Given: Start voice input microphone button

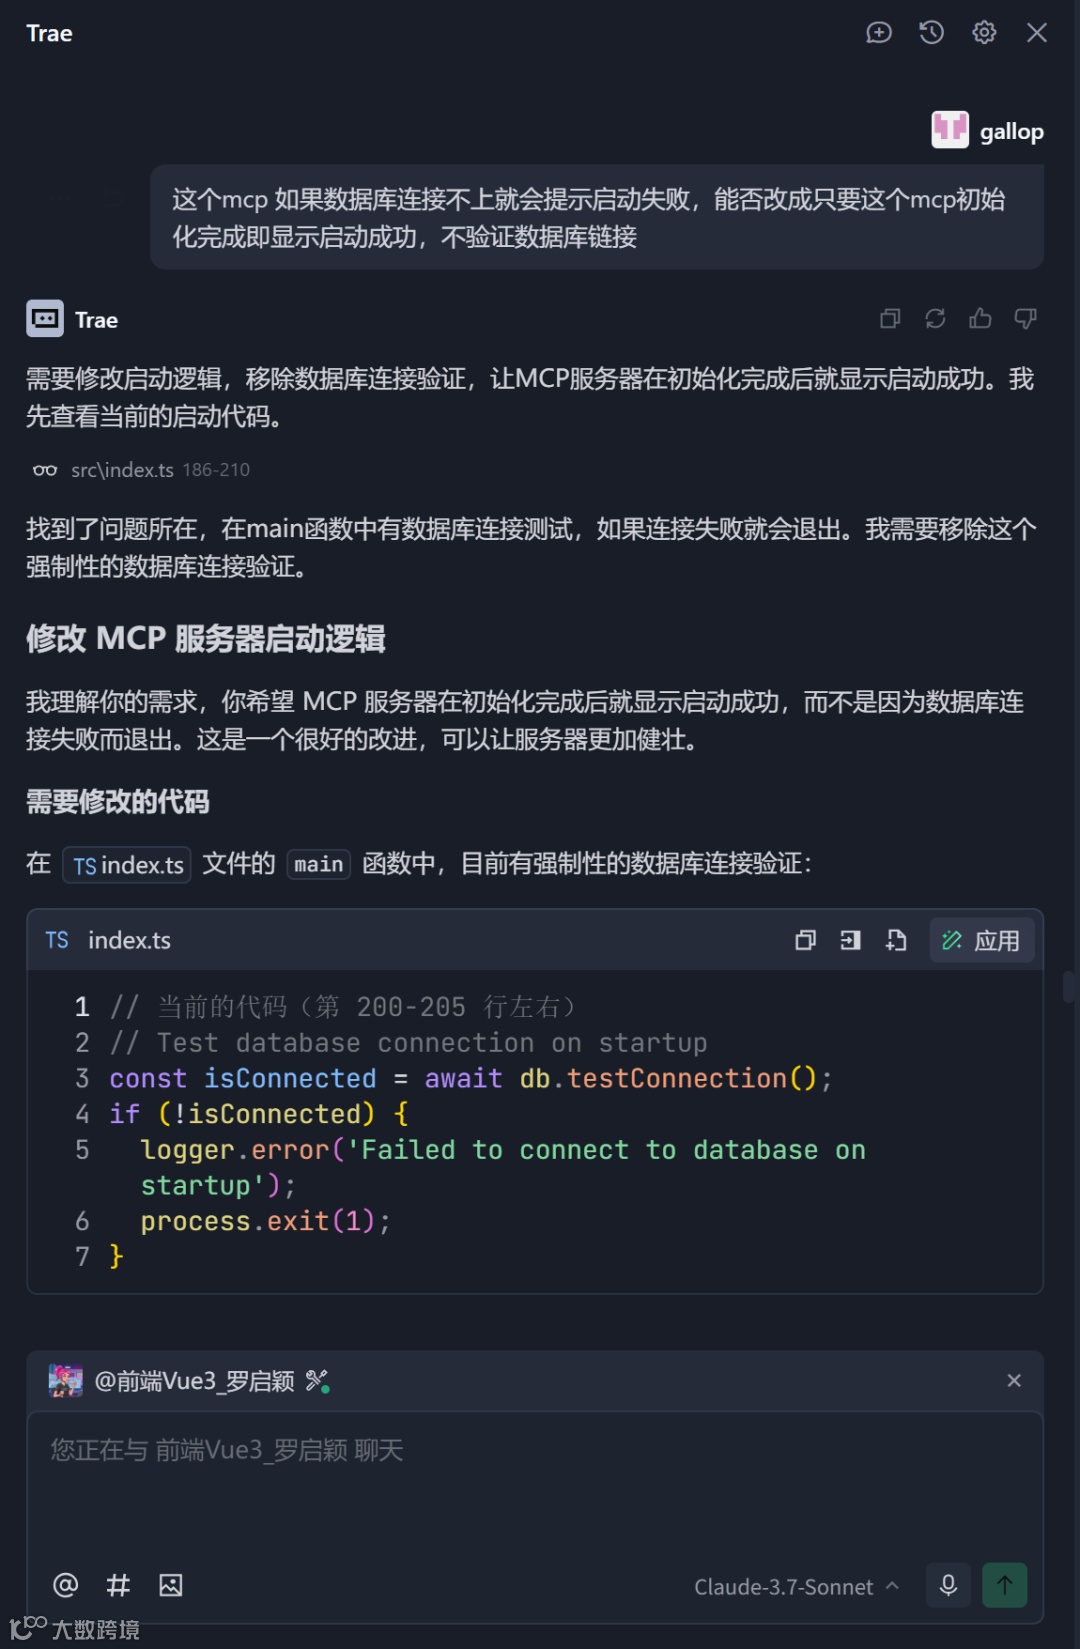Looking at the screenshot, I should coord(948,1585).
